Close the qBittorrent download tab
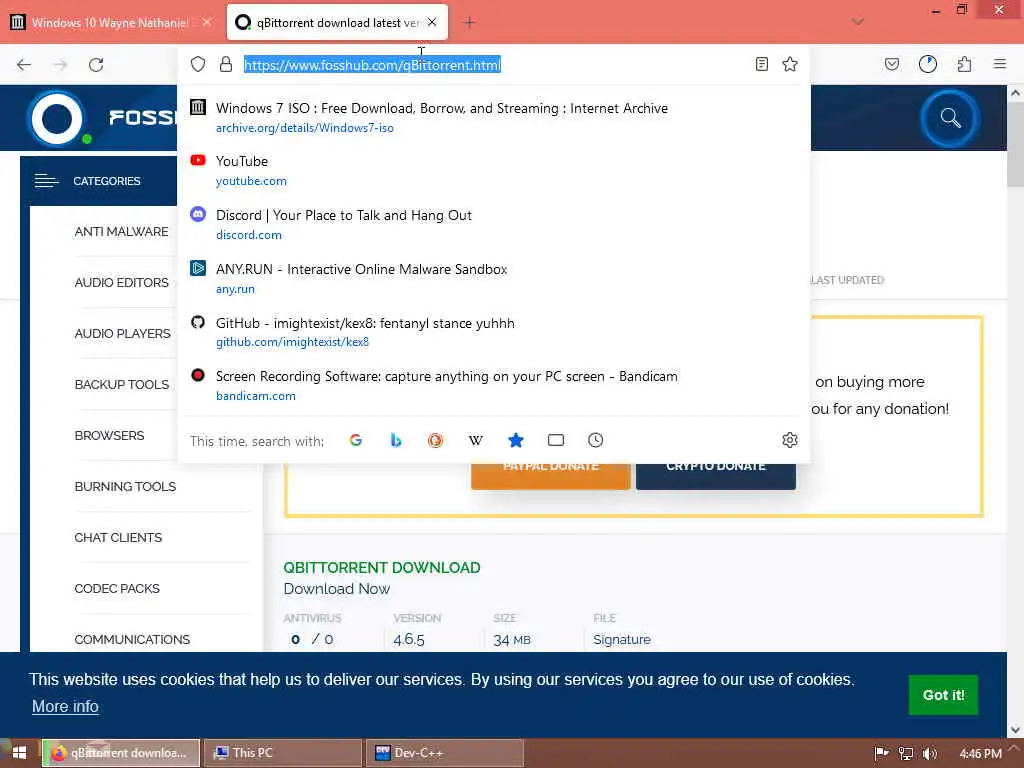 point(432,22)
